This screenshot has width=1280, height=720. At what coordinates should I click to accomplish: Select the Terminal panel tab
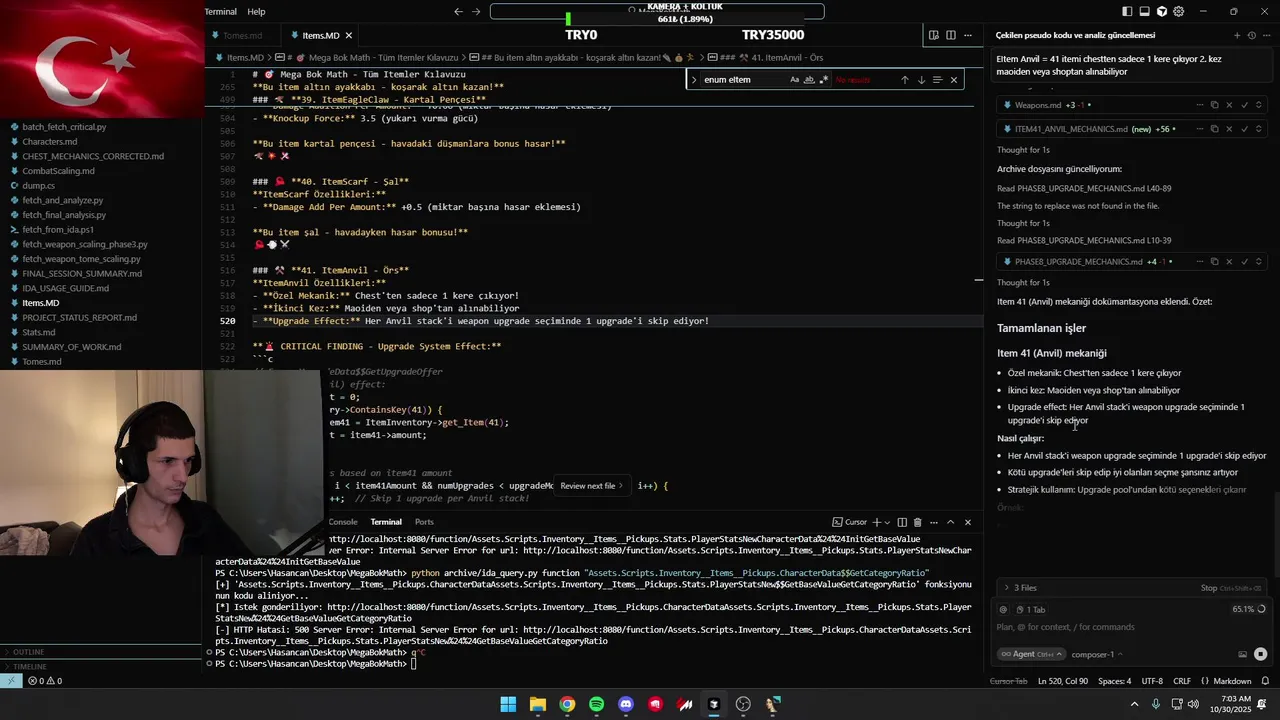(386, 522)
